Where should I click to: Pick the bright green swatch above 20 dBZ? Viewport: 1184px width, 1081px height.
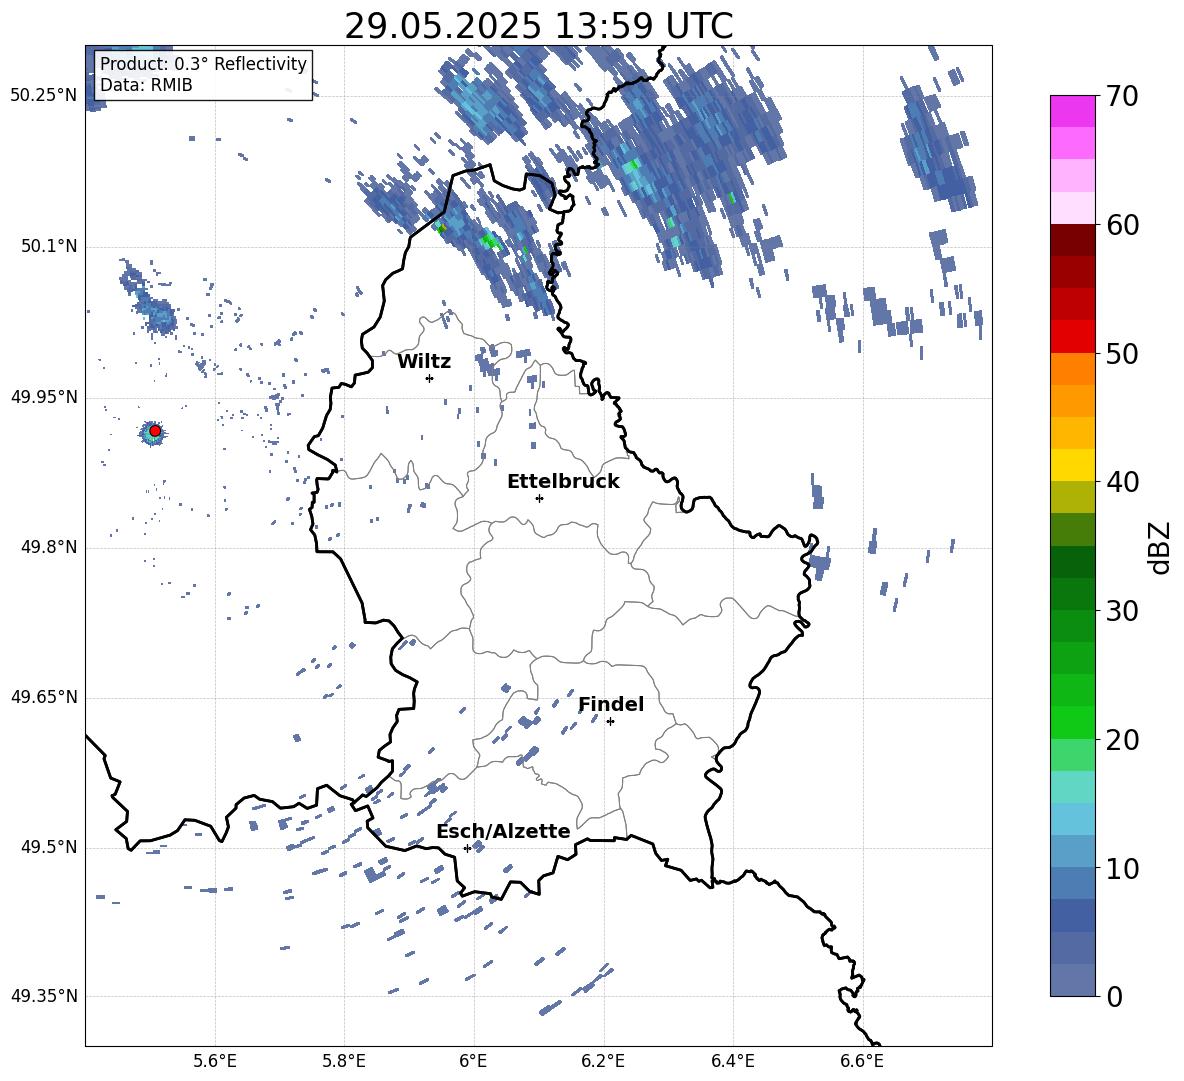pyautogui.click(x=1073, y=722)
